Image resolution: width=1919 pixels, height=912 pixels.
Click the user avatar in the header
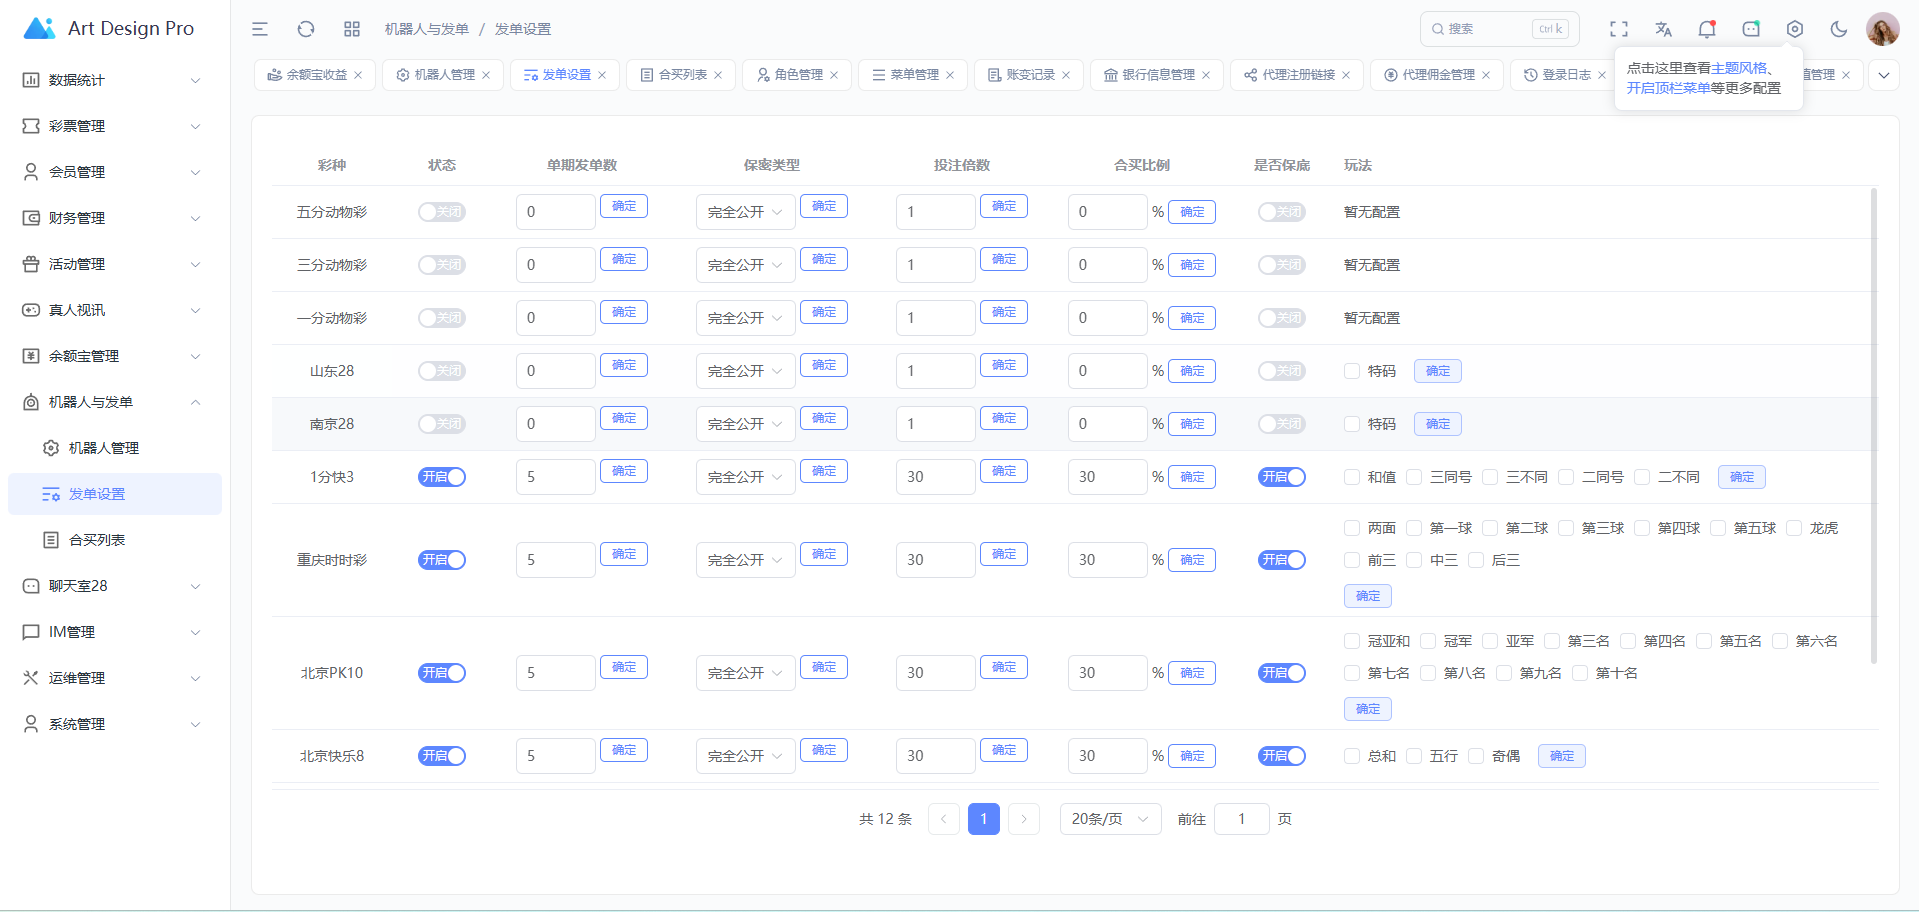tap(1882, 29)
